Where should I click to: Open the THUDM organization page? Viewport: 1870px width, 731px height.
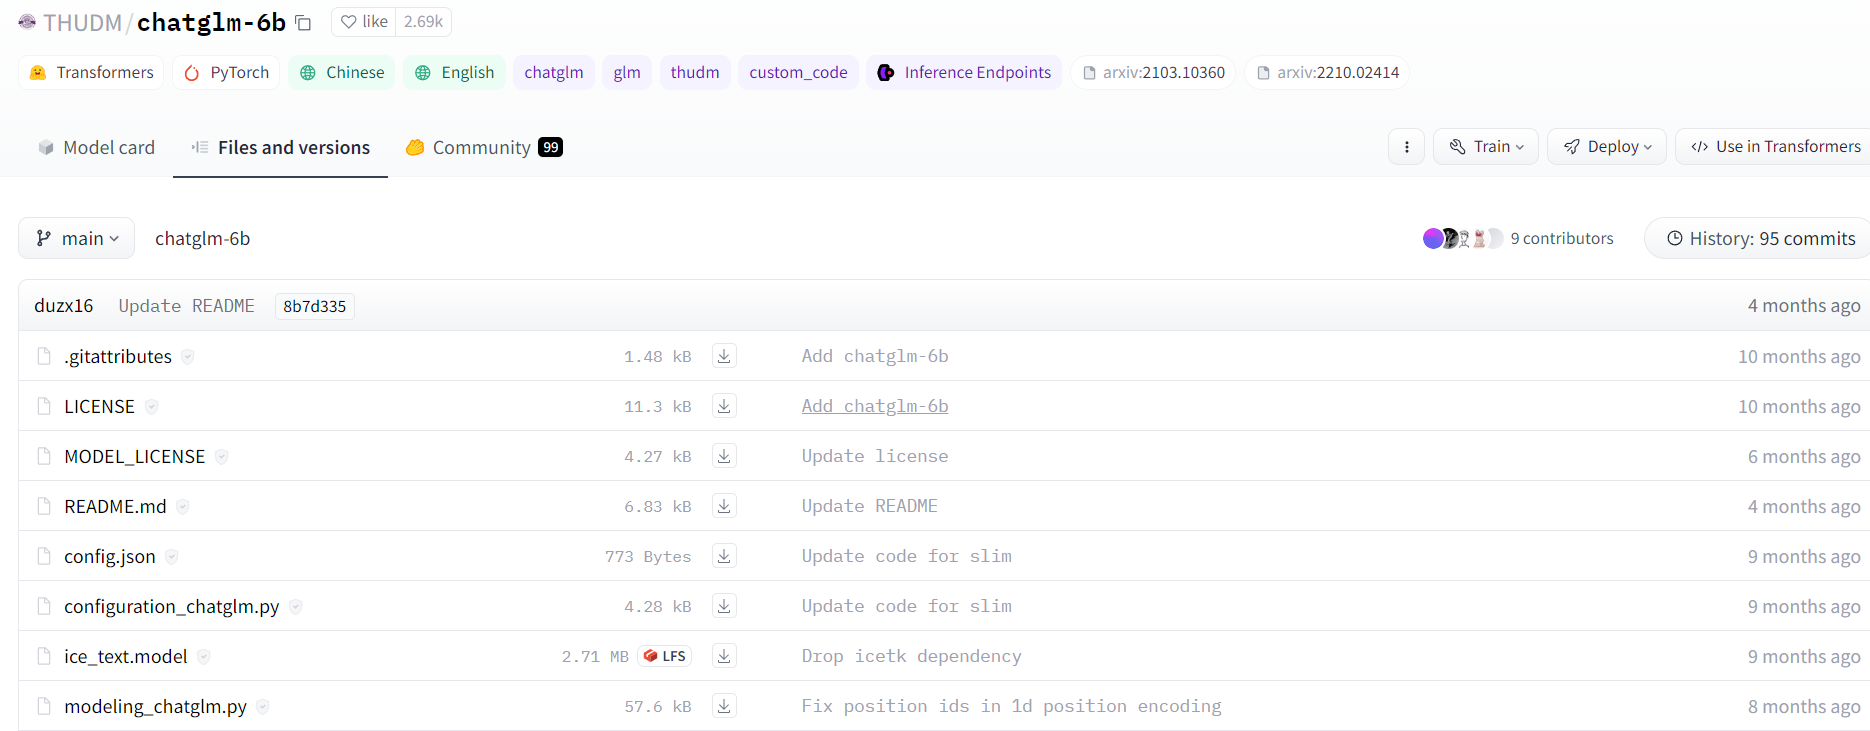tap(82, 22)
